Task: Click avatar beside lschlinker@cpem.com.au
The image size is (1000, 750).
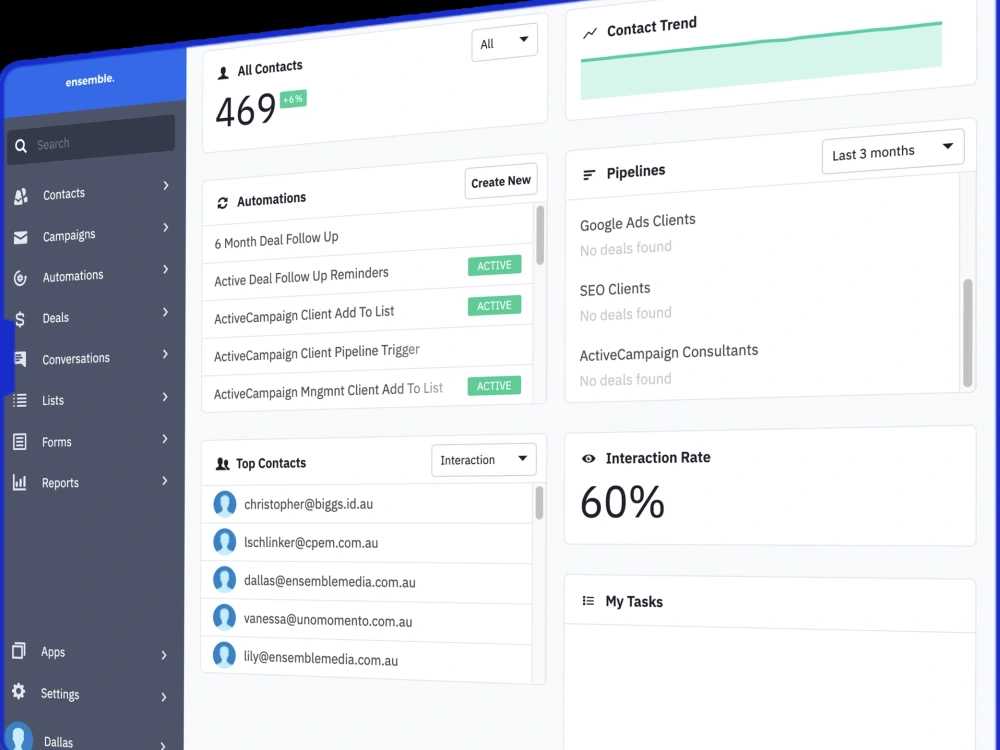Action: click(x=224, y=541)
